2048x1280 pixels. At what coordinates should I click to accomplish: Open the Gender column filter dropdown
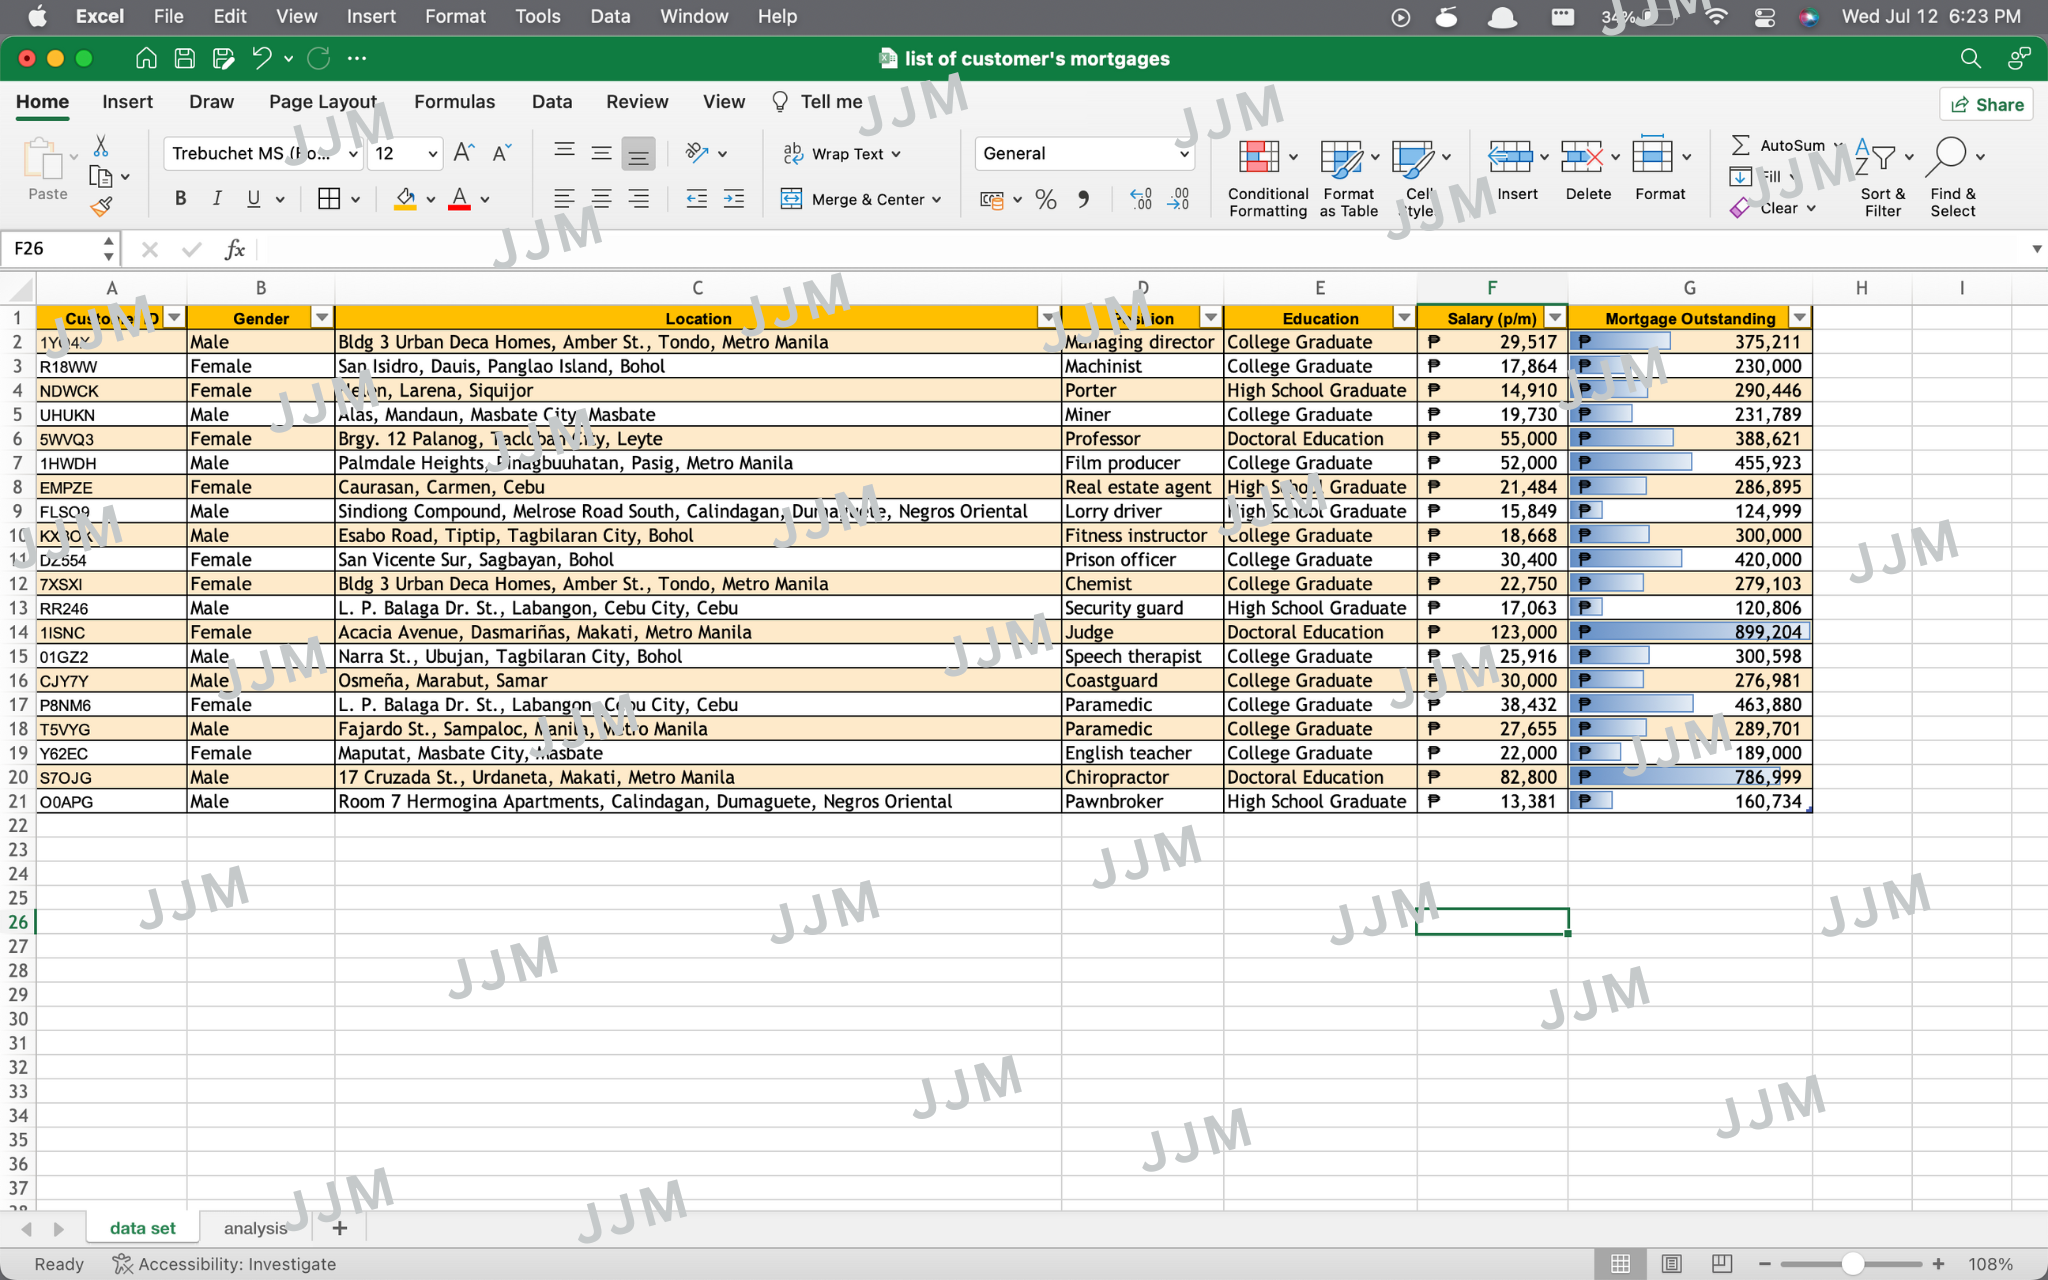[x=322, y=318]
